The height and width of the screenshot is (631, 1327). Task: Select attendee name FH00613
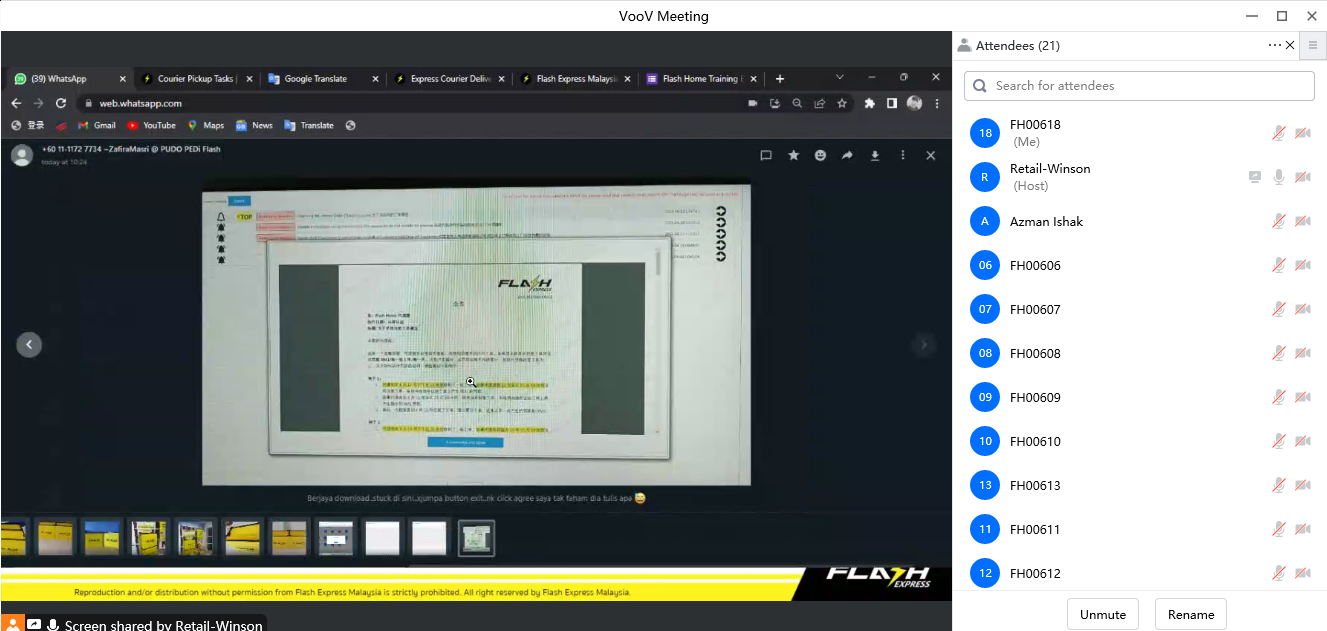[1035, 485]
